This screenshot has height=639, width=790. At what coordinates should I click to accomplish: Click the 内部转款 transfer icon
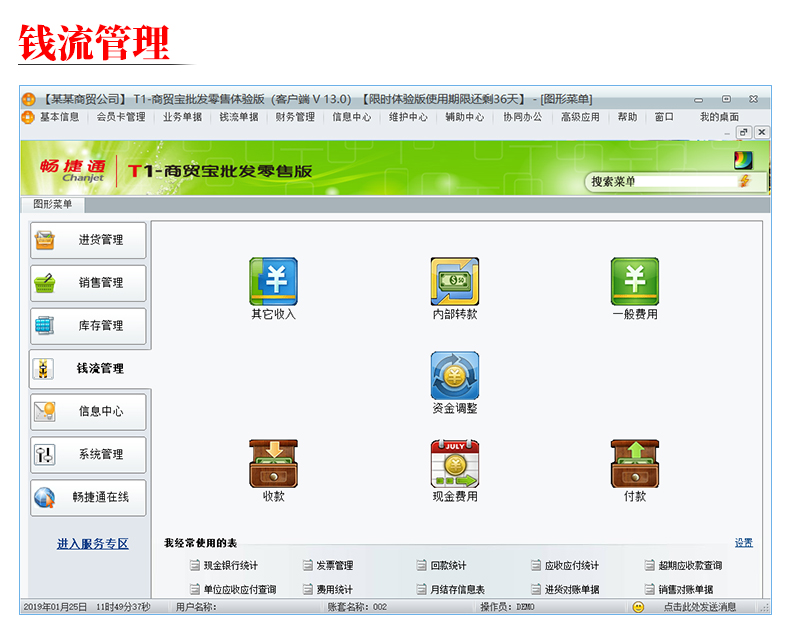tap(454, 282)
